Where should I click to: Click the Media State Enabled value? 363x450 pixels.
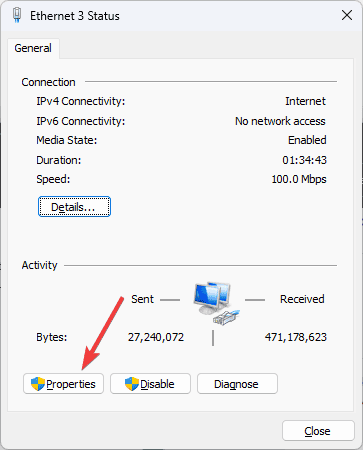[x=307, y=140]
